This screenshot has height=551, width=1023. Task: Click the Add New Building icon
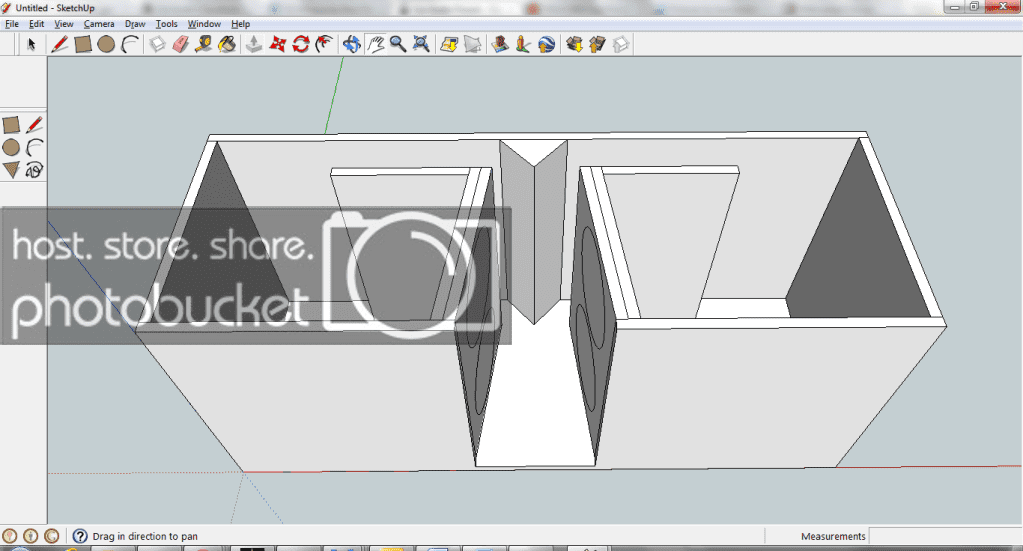point(500,44)
